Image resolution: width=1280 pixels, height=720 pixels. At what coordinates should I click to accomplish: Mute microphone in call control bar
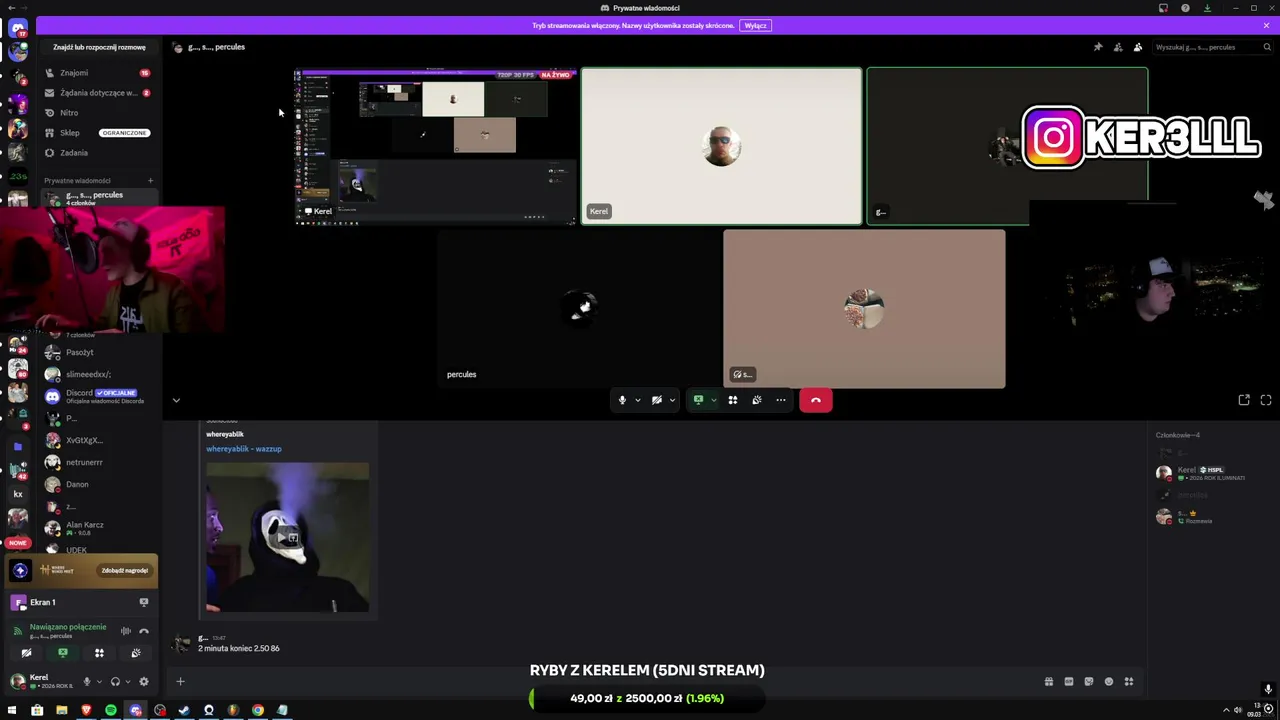click(x=622, y=400)
